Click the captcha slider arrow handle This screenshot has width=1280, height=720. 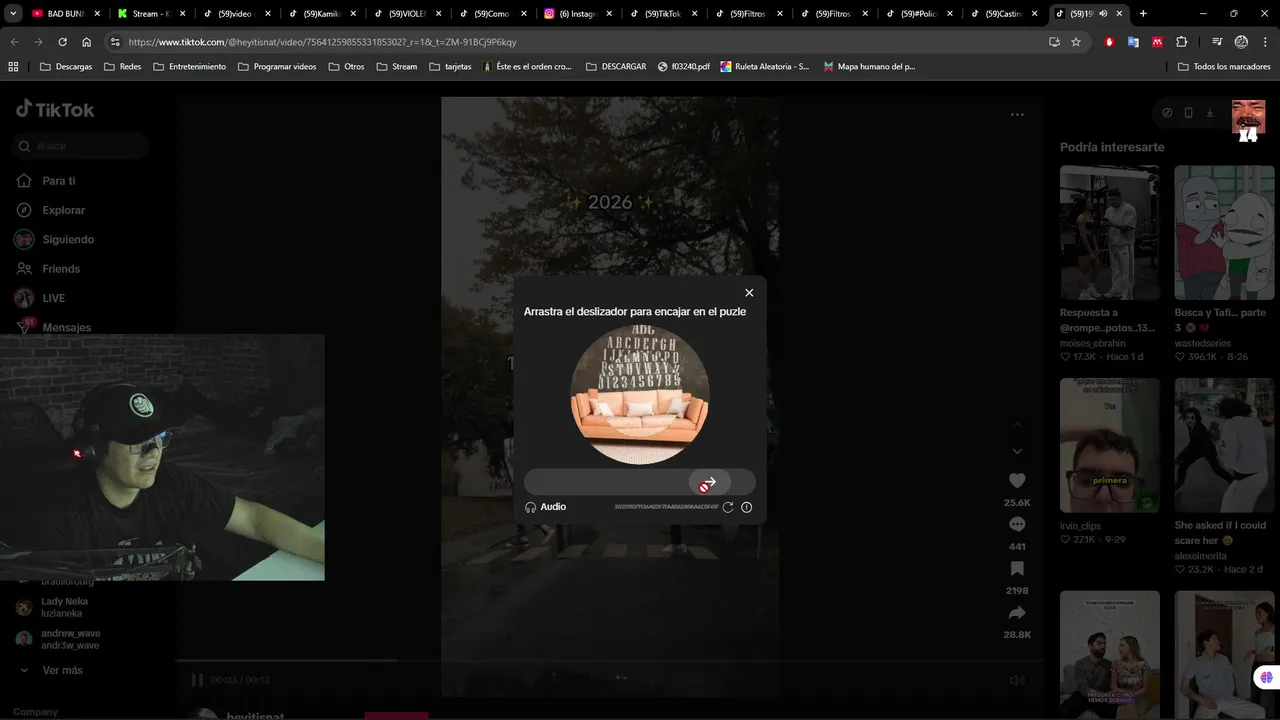(708, 484)
